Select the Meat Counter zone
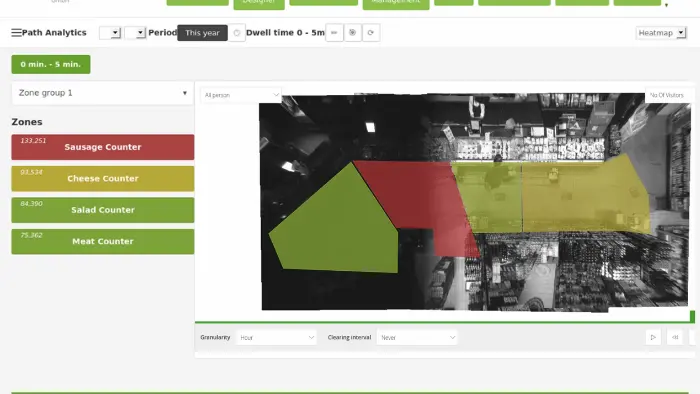Image resolution: width=700 pixels, height=394 pixels. coord(103,241)
